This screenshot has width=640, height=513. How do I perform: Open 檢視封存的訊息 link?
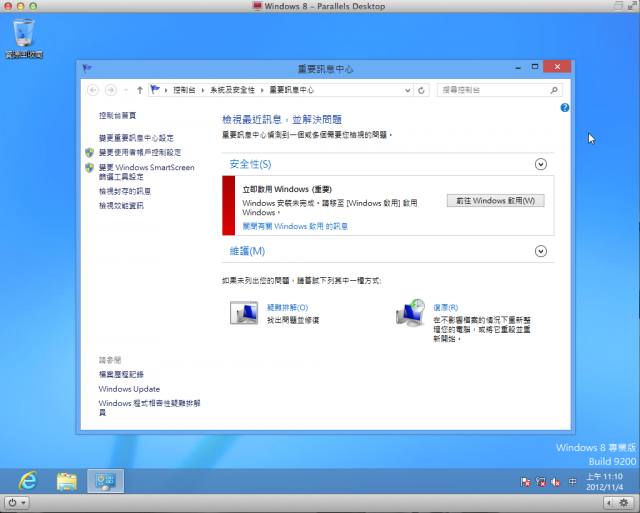pyautogui.click(x=125, y=191)
